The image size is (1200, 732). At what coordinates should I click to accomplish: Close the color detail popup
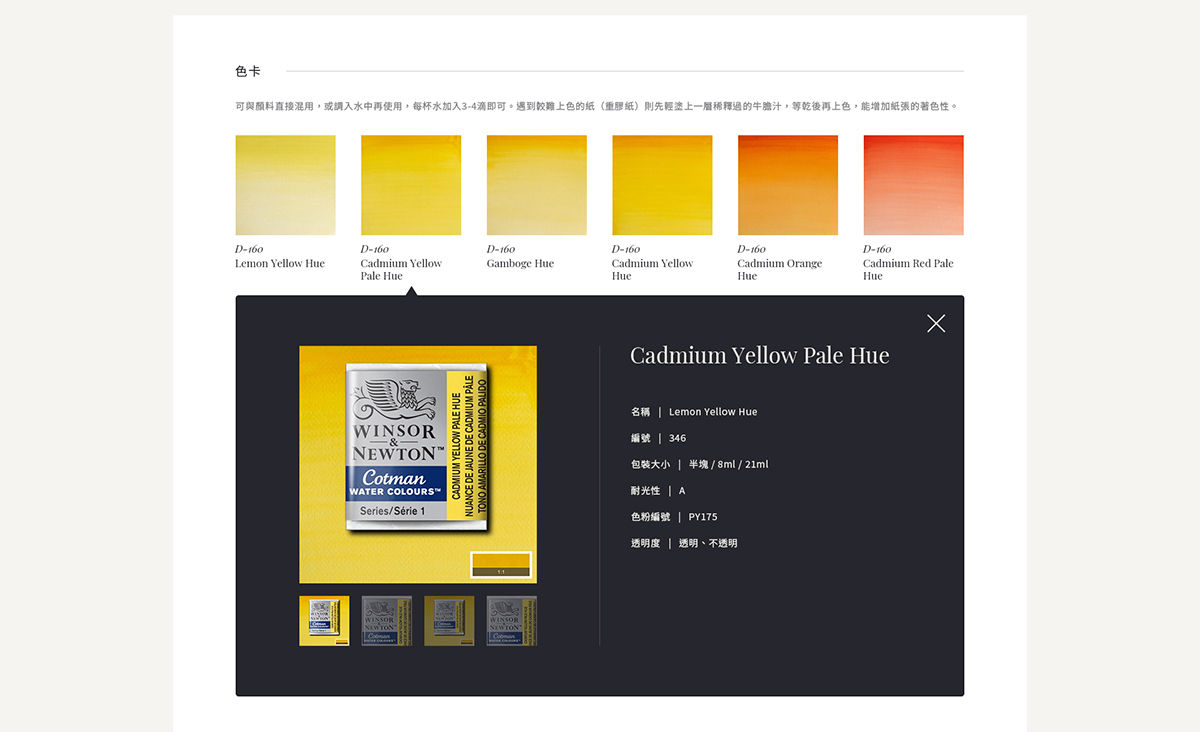[935, 323]
